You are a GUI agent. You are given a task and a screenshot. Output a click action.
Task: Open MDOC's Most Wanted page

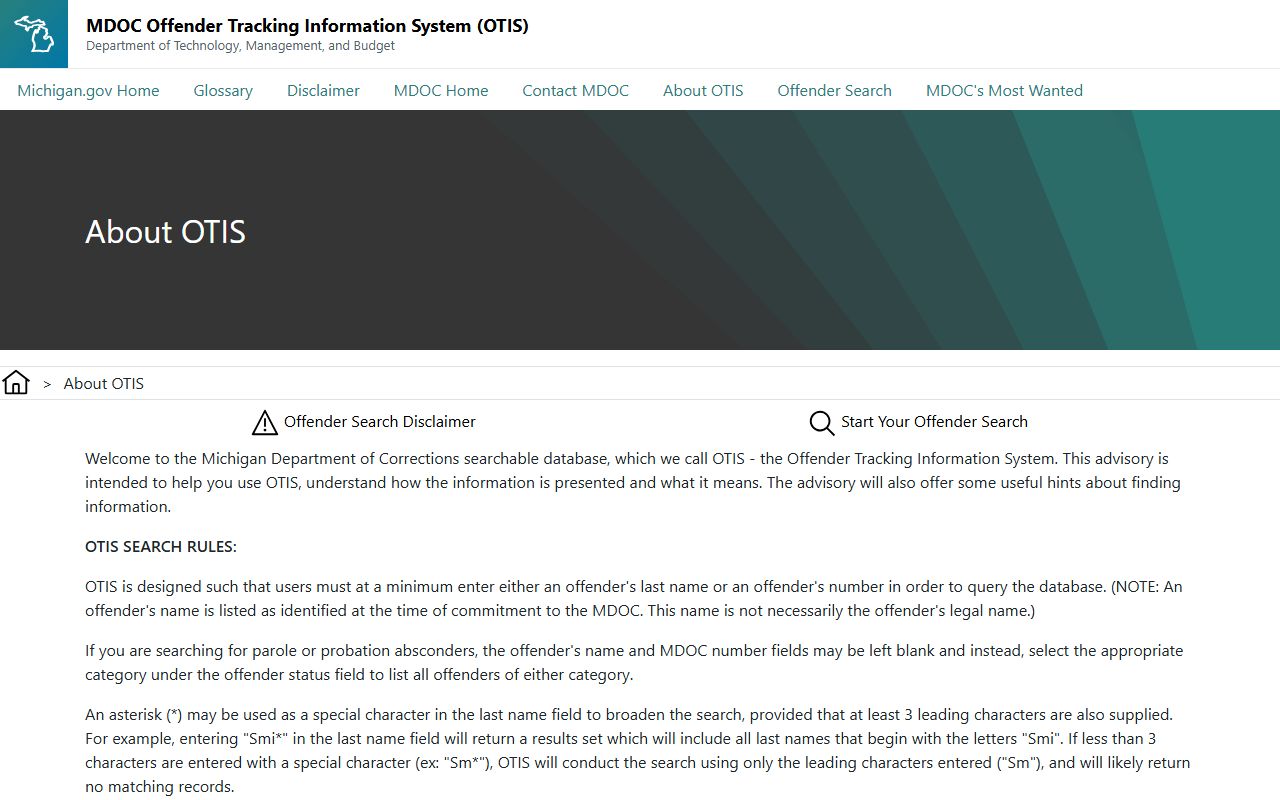pos(1004,90)
